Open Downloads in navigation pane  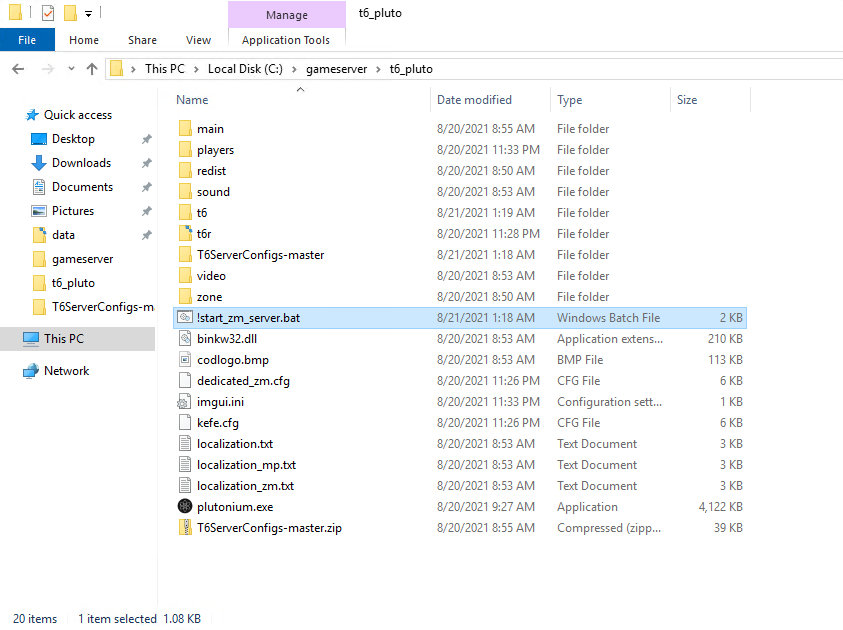pyautogui.click(x=81, y=163)
